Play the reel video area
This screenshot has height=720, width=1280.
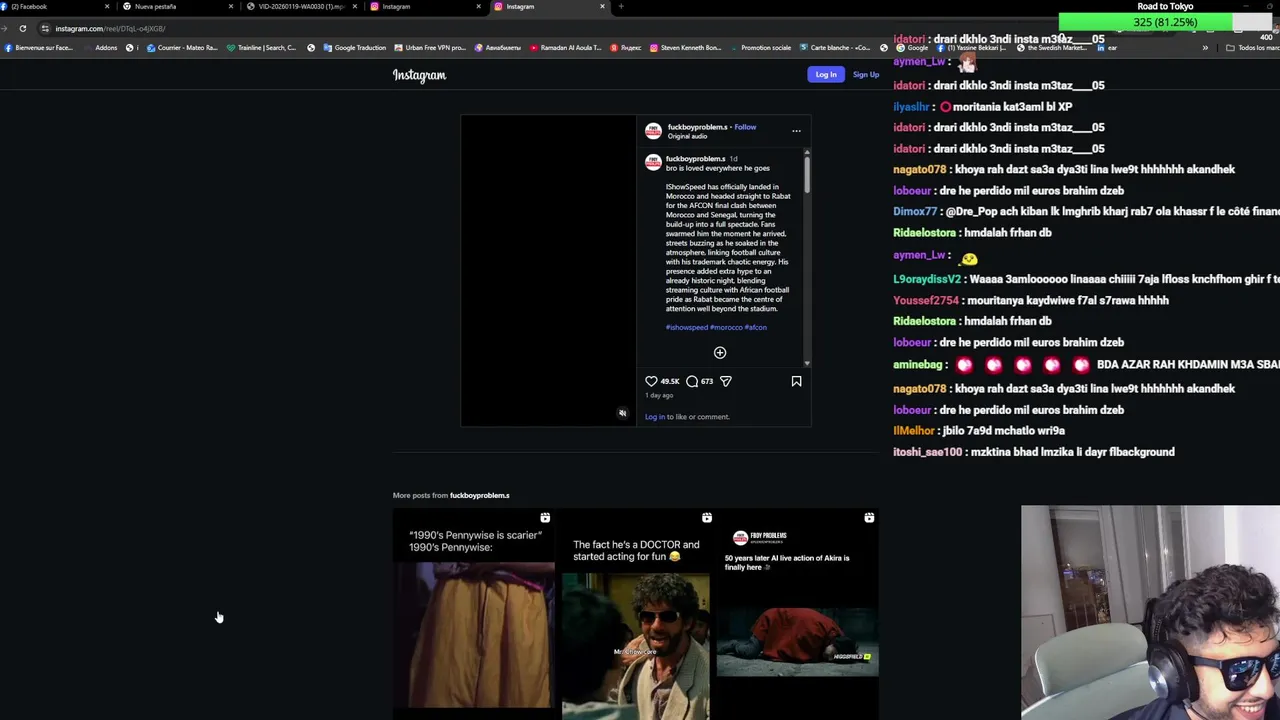(548, 271)
